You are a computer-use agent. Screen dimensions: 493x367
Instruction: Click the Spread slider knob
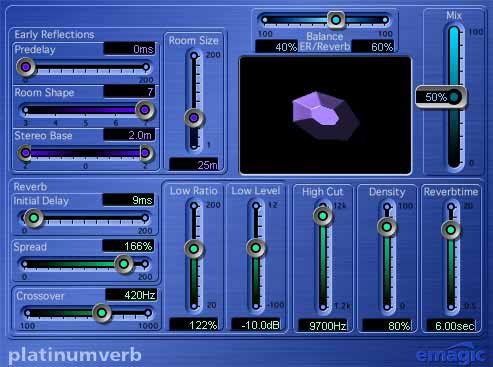click(x=124, y=264)
